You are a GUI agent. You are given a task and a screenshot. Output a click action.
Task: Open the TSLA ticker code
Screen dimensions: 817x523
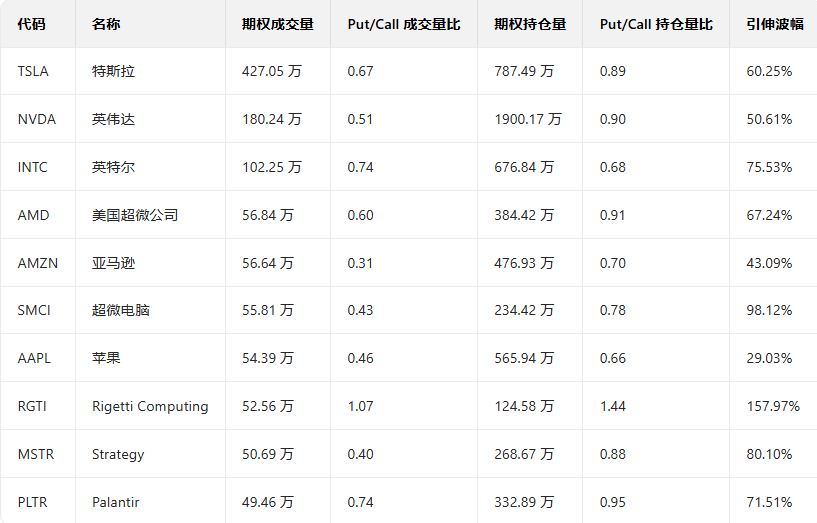(x=33, y=71)
